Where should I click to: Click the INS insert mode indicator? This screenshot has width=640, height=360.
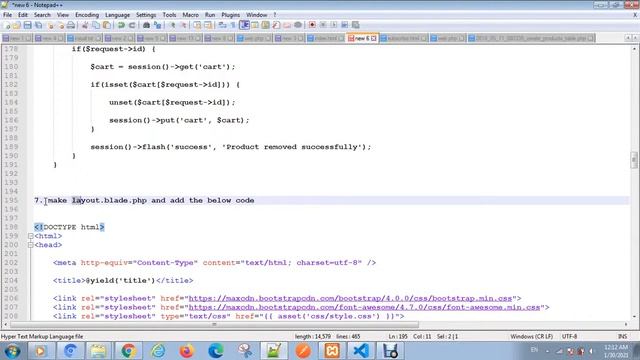[x=622, y=336]
